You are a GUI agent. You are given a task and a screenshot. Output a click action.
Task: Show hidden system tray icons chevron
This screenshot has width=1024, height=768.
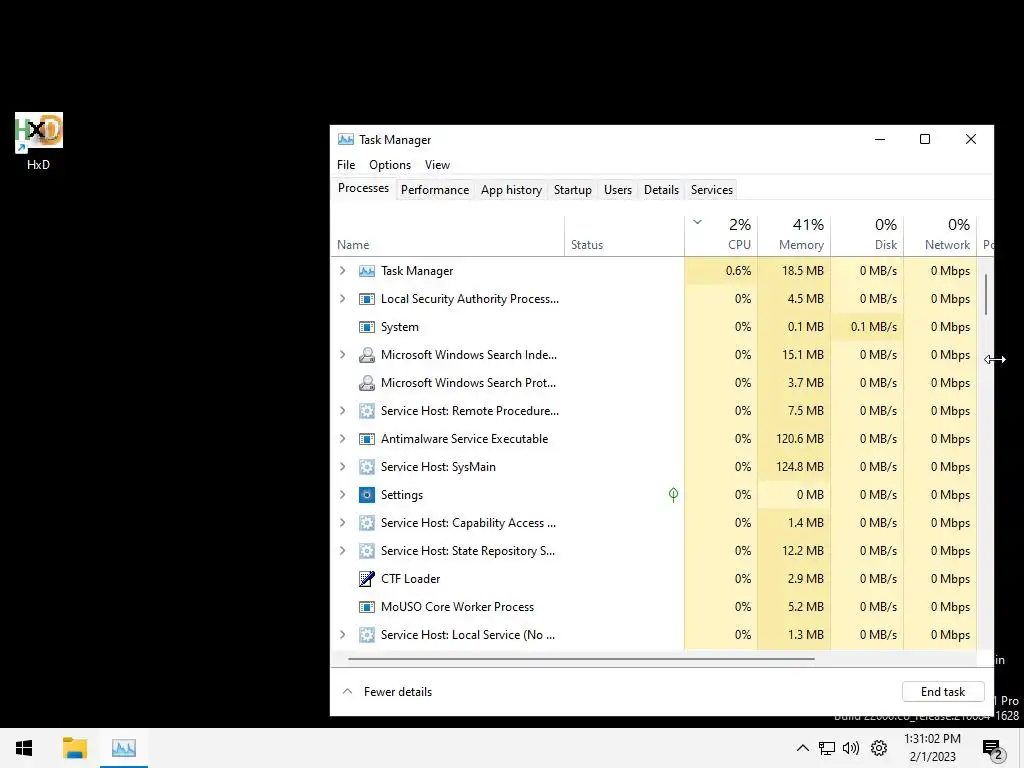click(x=803, y=748)
